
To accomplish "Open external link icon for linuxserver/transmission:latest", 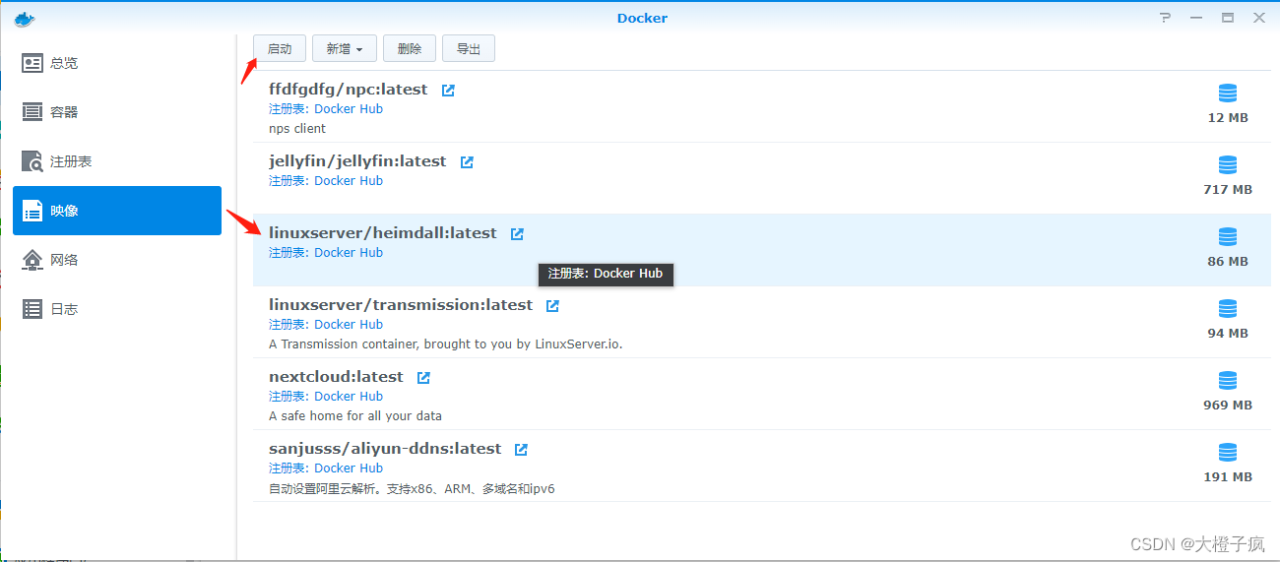I will (553, 306).
